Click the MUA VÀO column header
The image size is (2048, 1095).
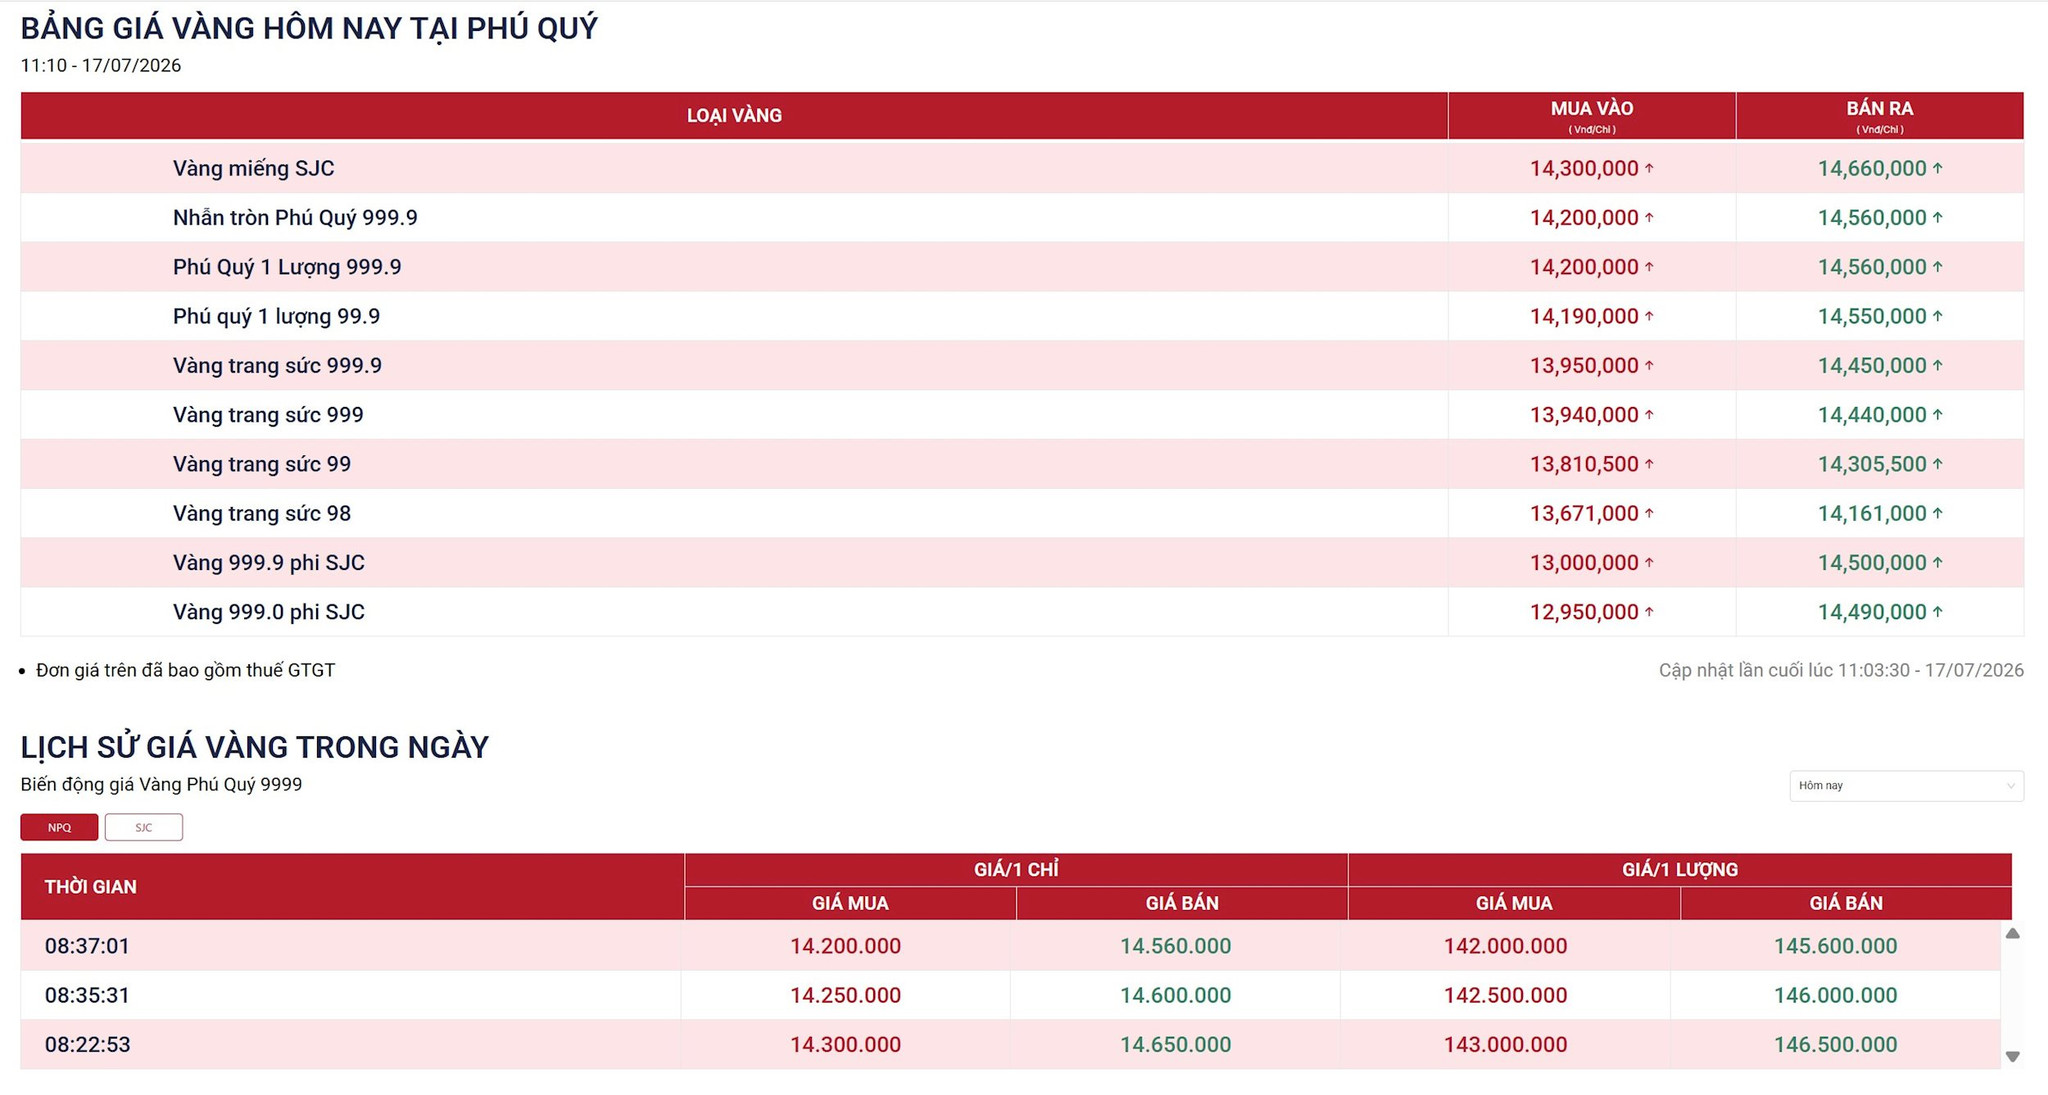pos(1592,116)
